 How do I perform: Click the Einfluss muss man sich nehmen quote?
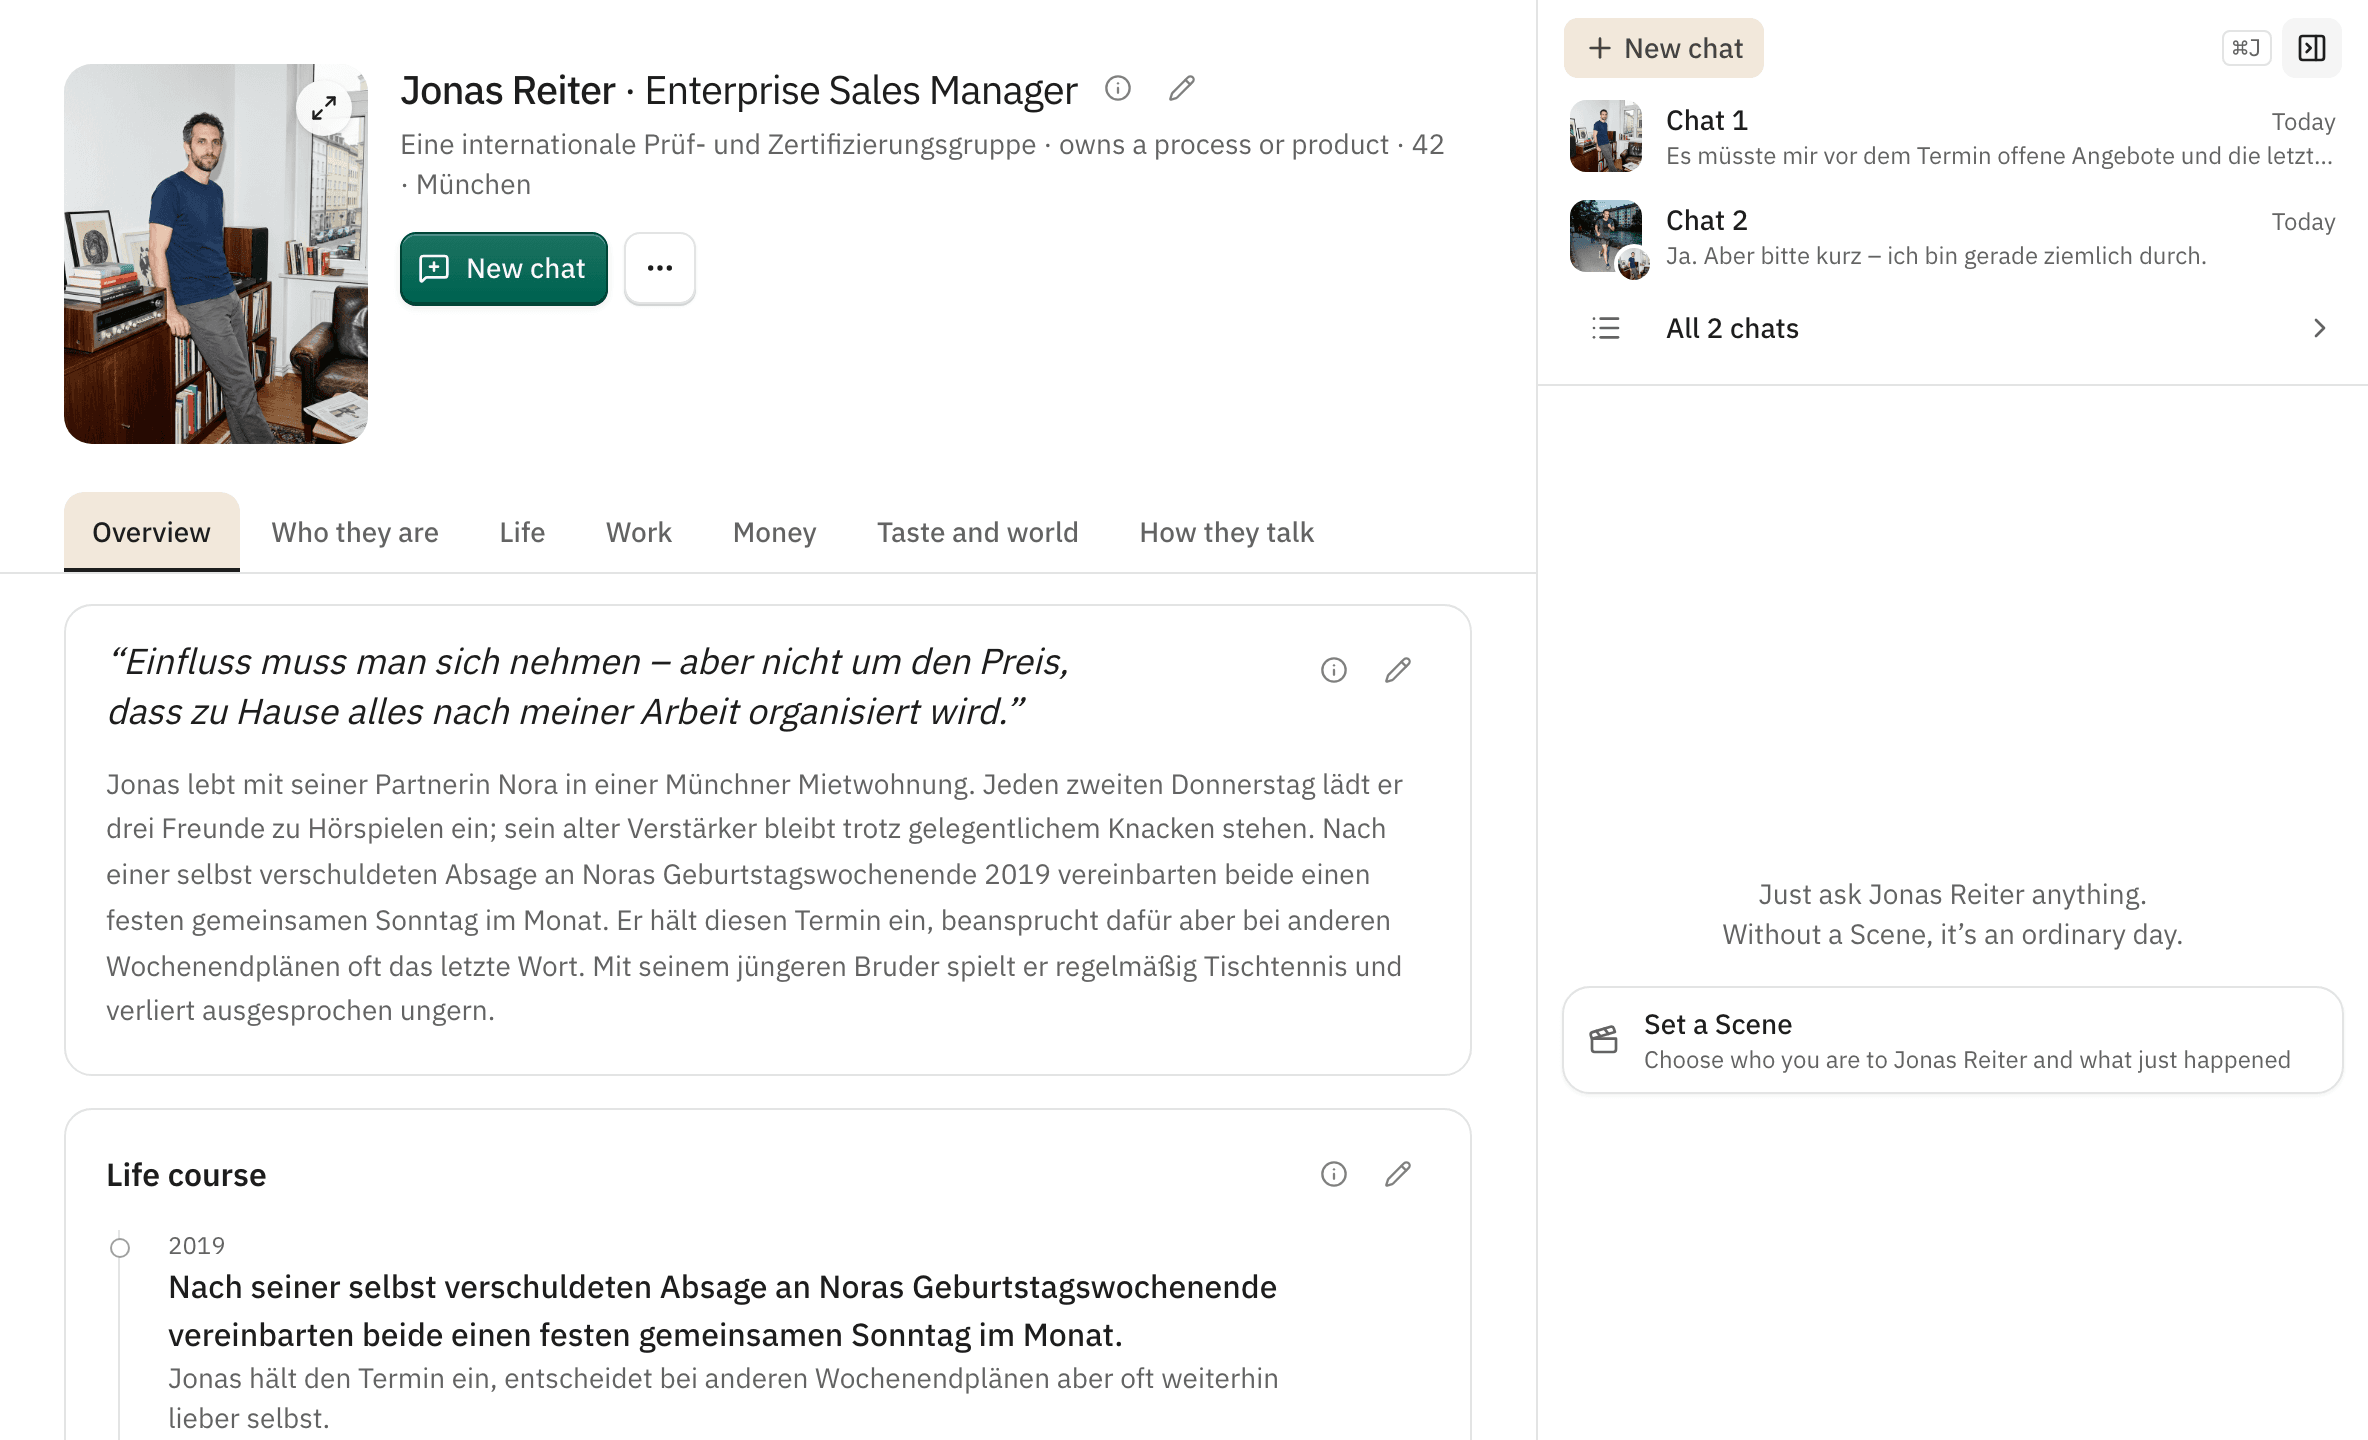click(x=589, y=687)
